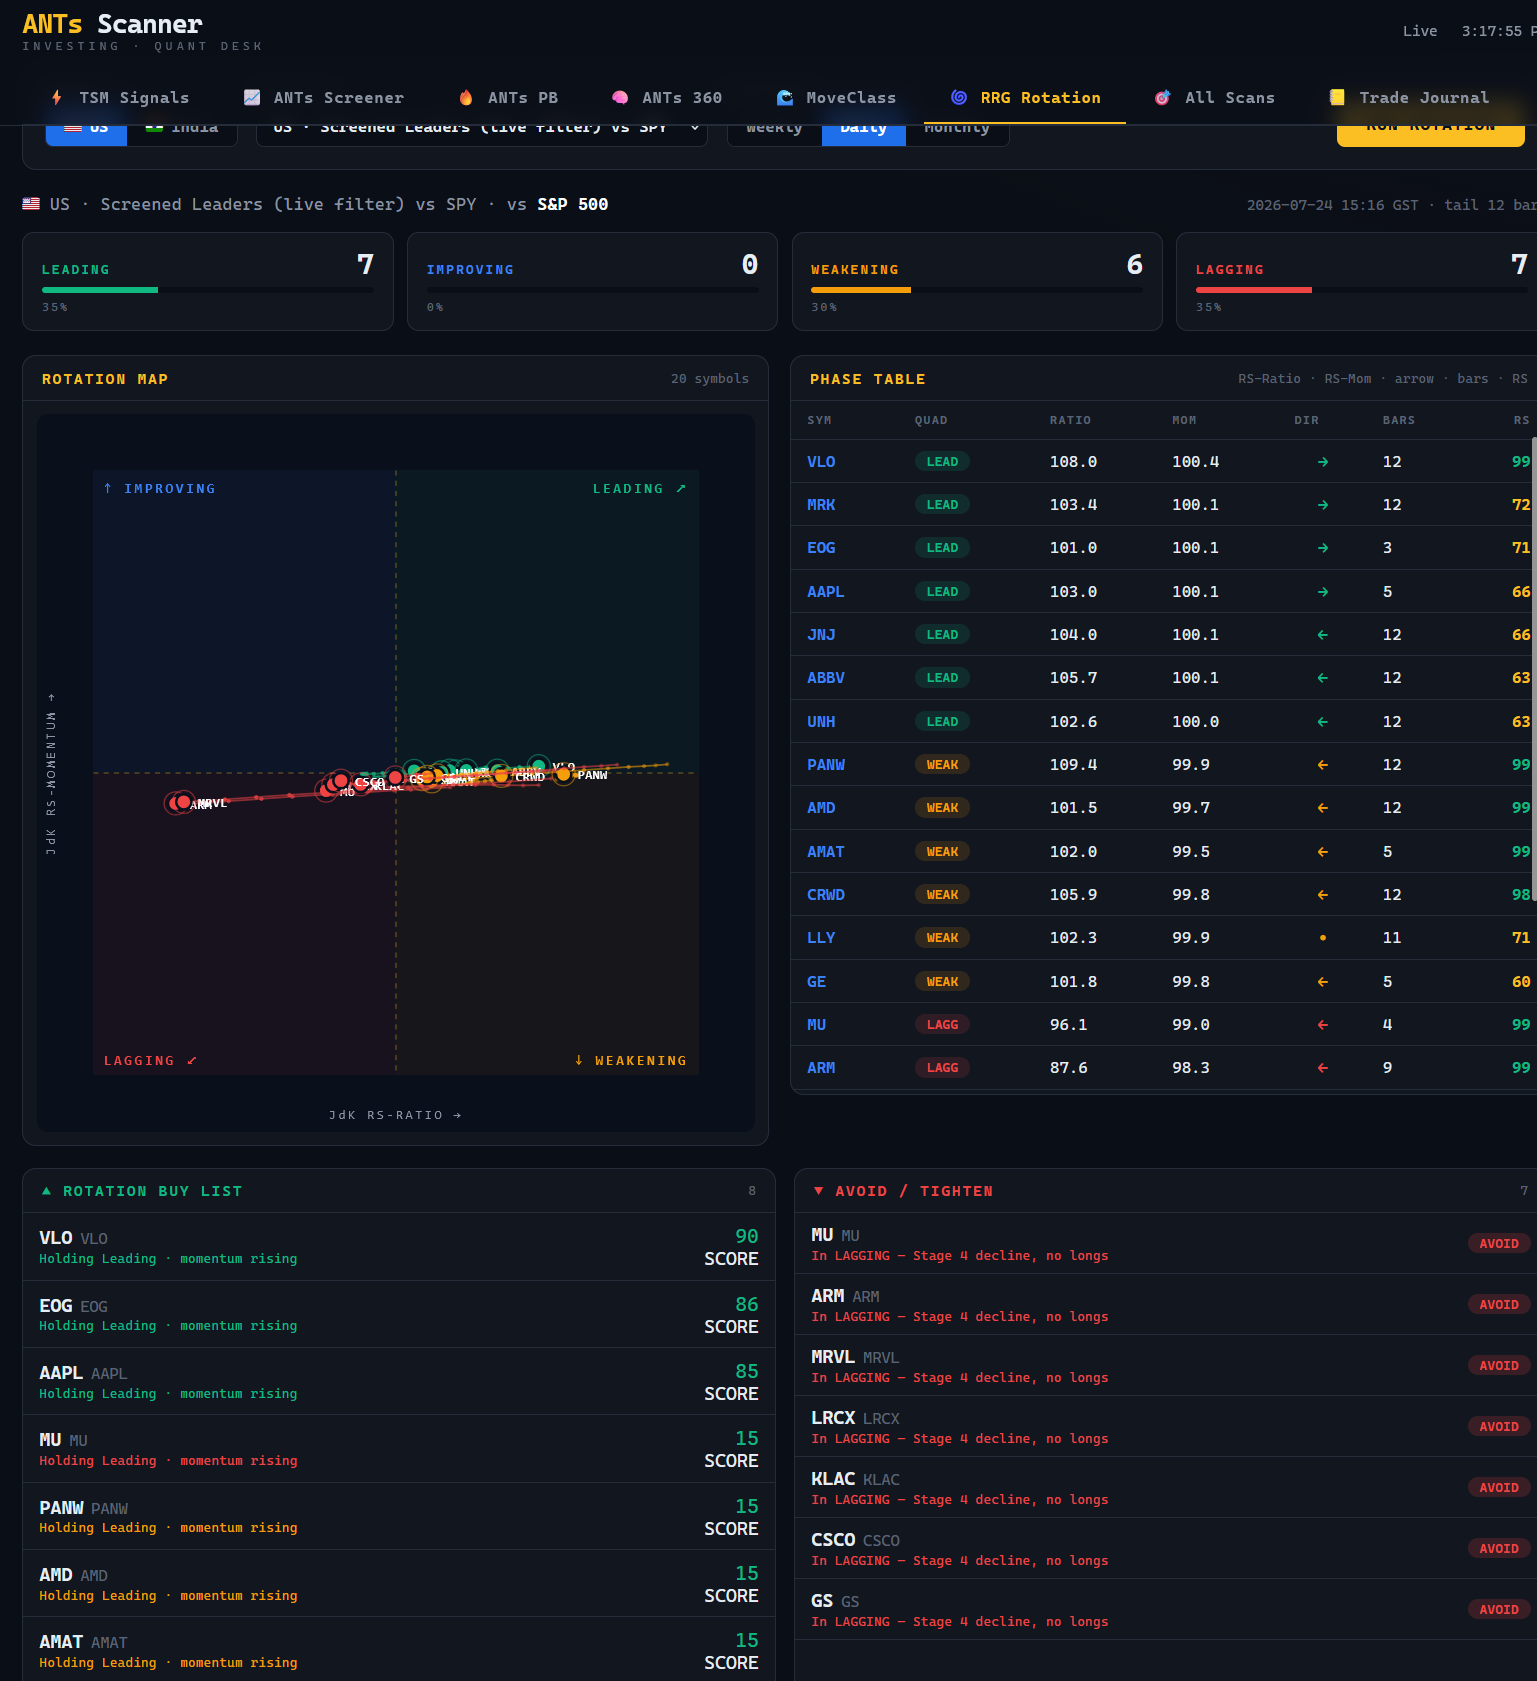
Task: Open the CRWD symbol link in Phase Table
Action: pos(826,895)
